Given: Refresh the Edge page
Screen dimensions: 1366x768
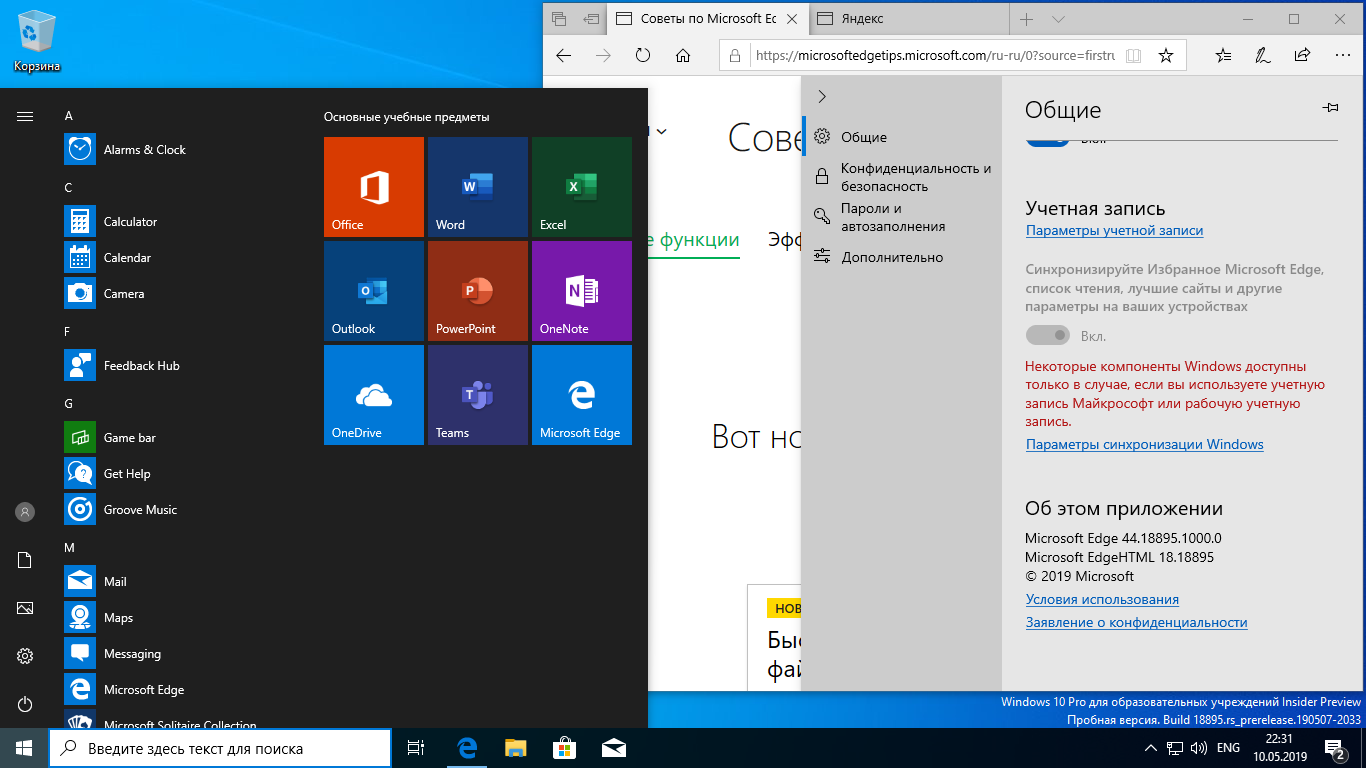Looking at the screenshot, I should (643, 56).
